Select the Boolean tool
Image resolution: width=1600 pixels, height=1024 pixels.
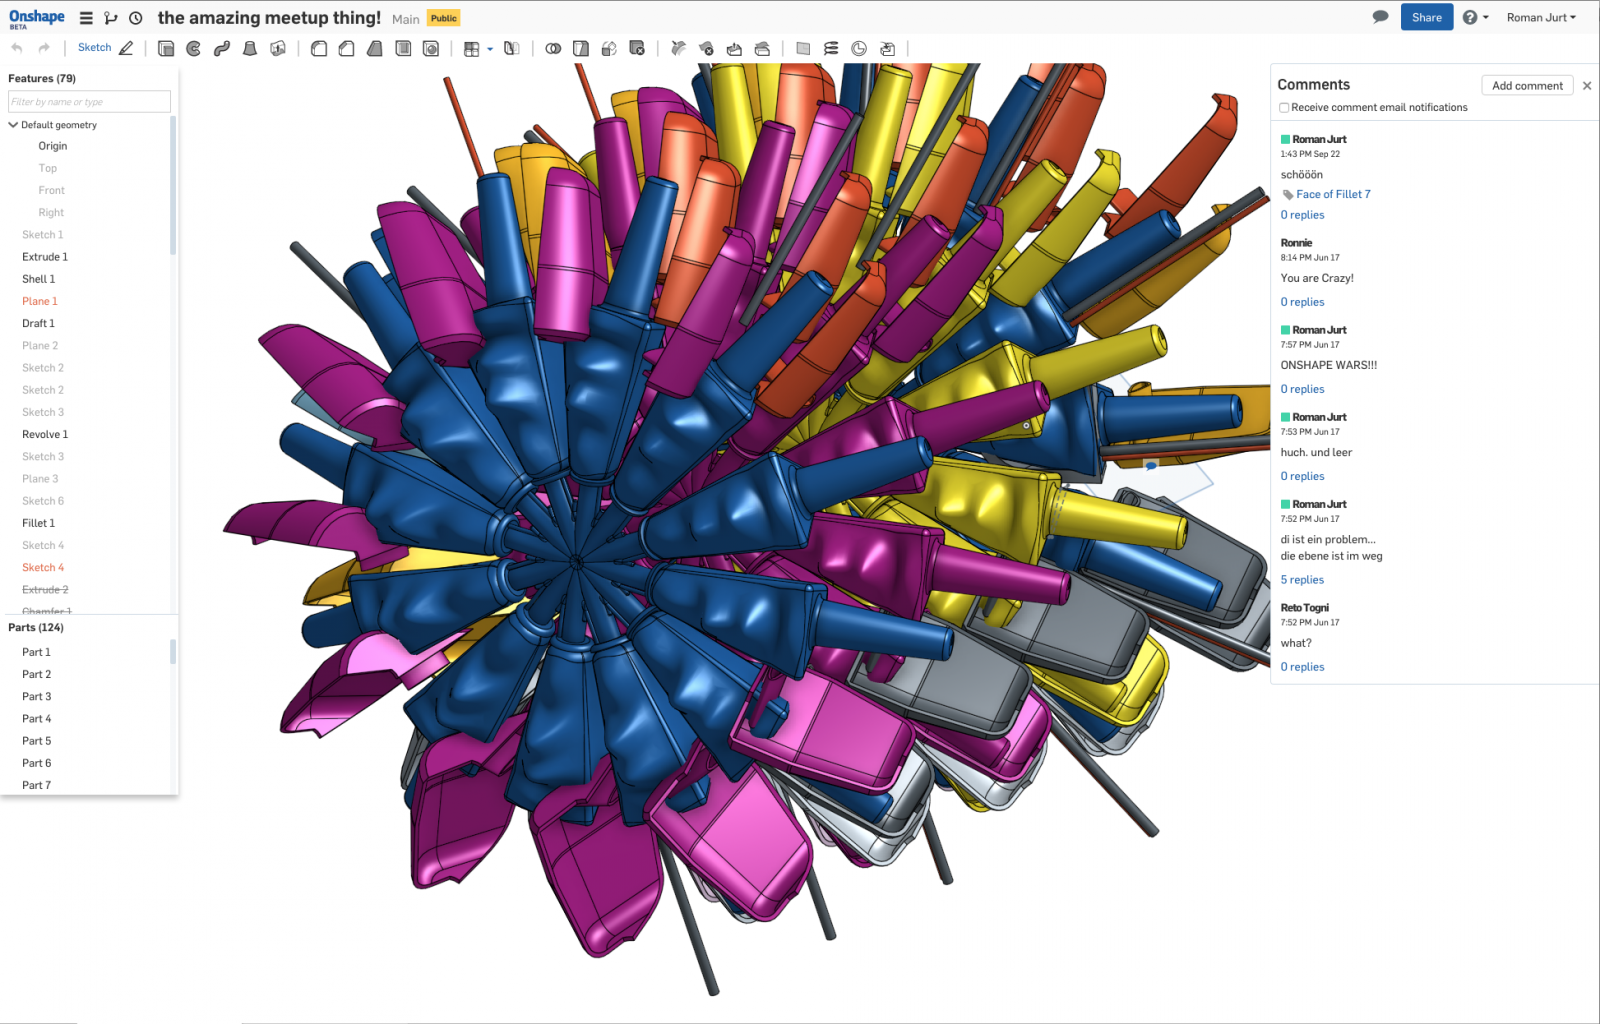tap(553, 47)
